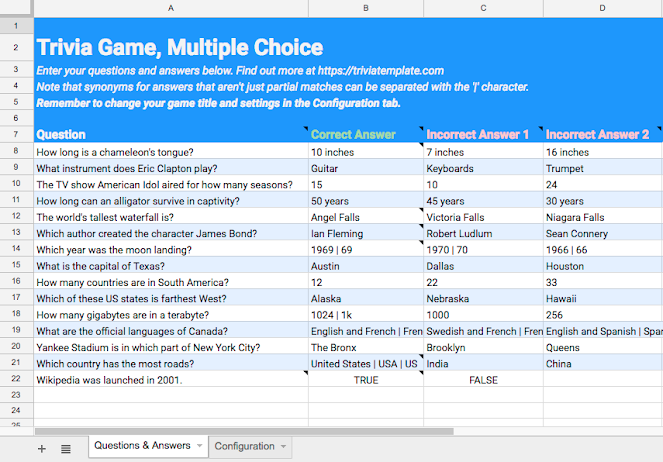Screen dimensions: 663x462
Task: Select the 'Houston' cell
Action: tap(603, 265)
